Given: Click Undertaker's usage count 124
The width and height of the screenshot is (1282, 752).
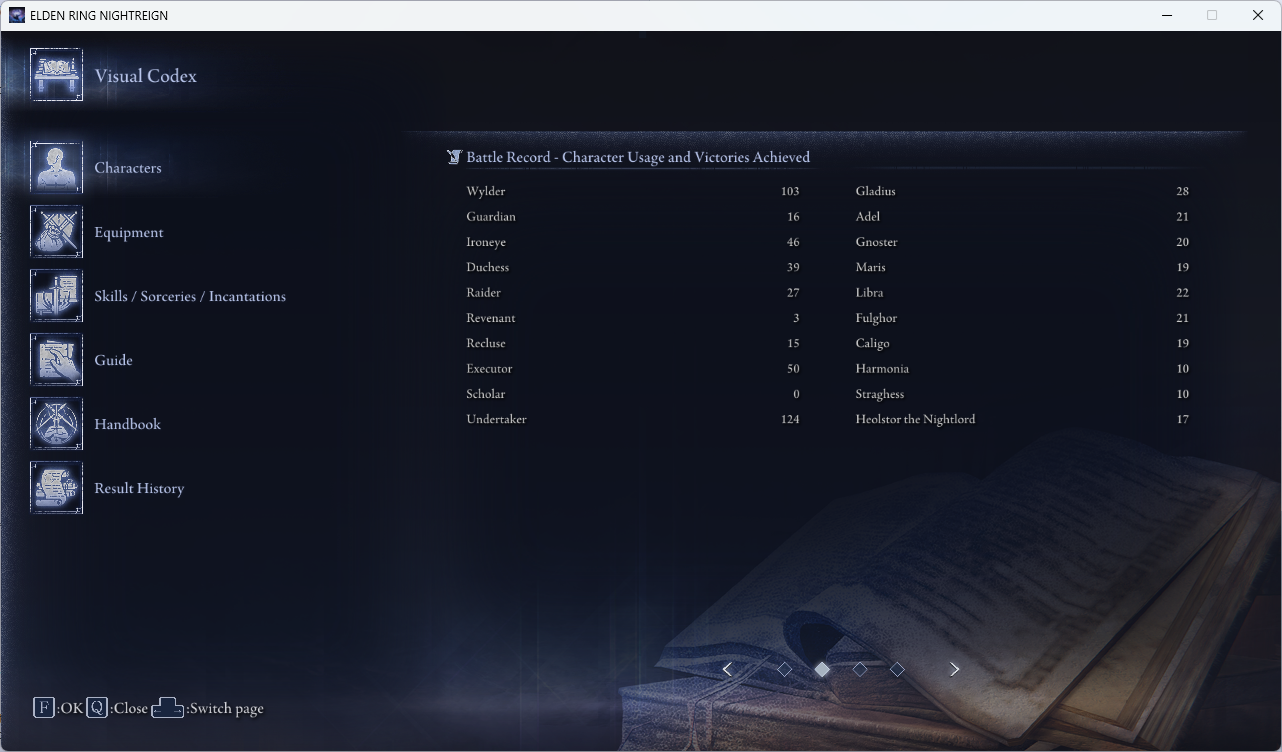Looking at the screenshot, I should (790, 419).
